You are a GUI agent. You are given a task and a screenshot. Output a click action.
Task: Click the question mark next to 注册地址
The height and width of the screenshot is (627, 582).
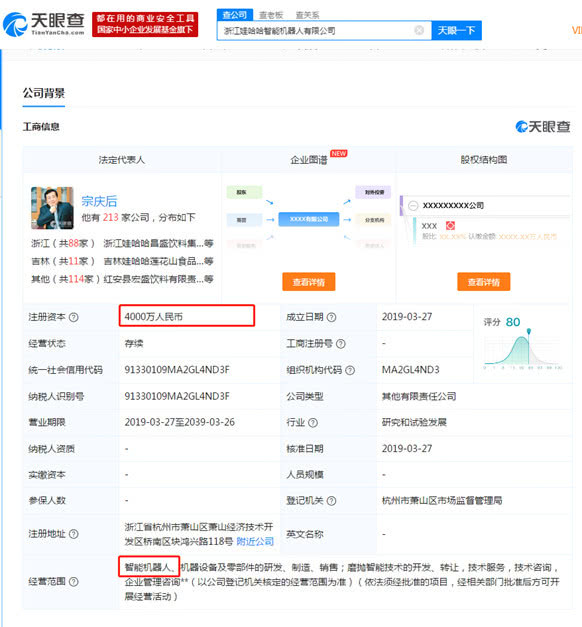point(74,534)
